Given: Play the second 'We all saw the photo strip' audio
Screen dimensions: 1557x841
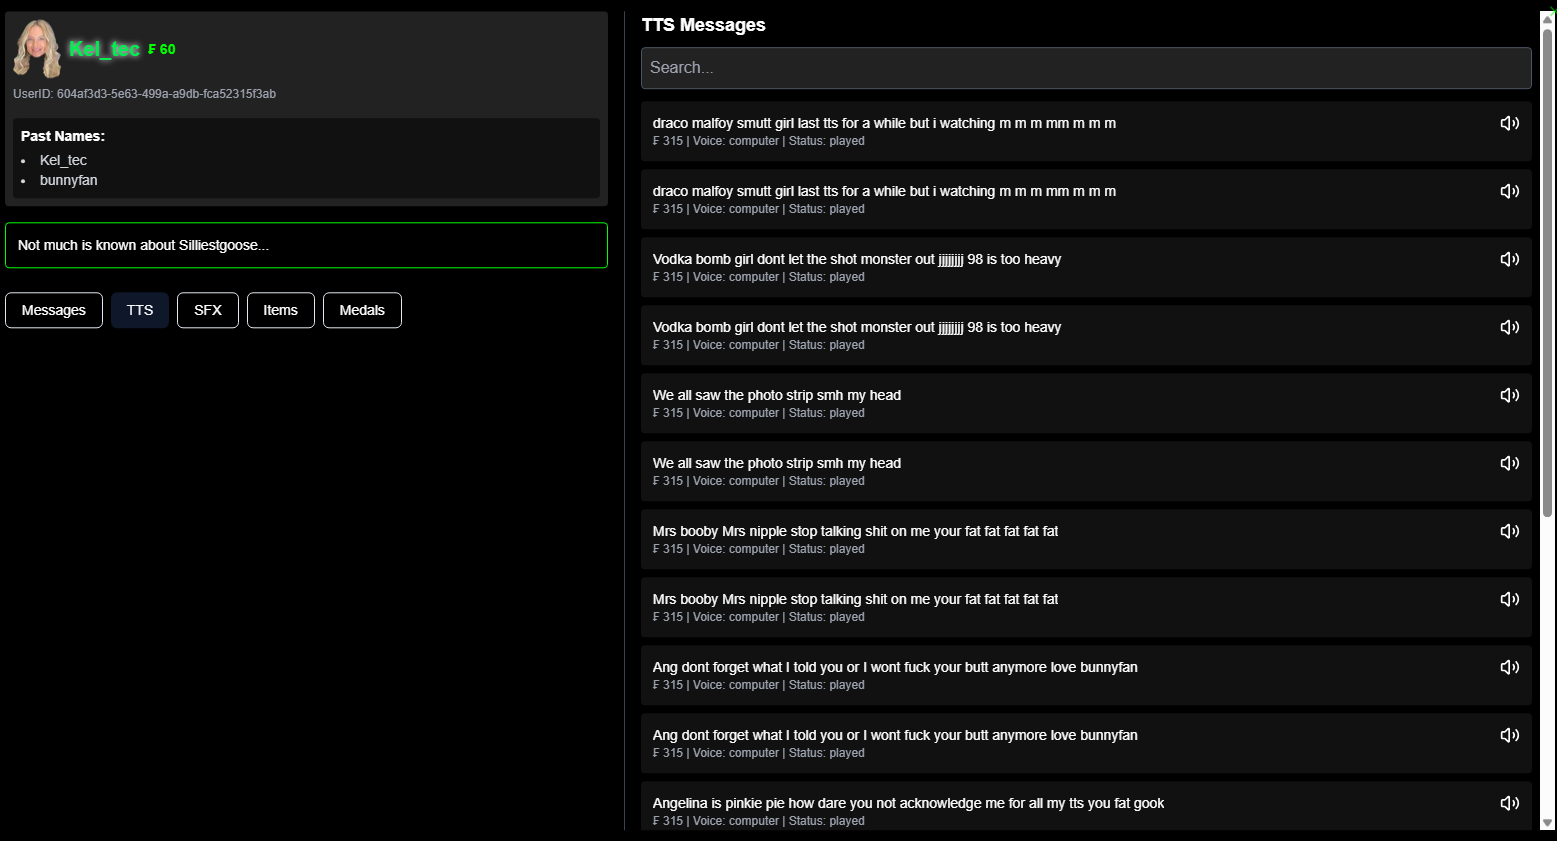Looking at the screenshot, I should pos(1509,463).
